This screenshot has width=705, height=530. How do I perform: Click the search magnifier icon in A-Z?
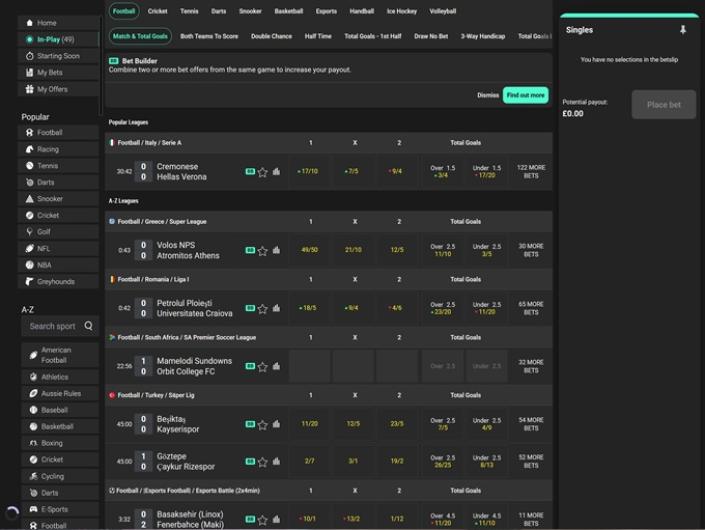click(x=88, y=326)
